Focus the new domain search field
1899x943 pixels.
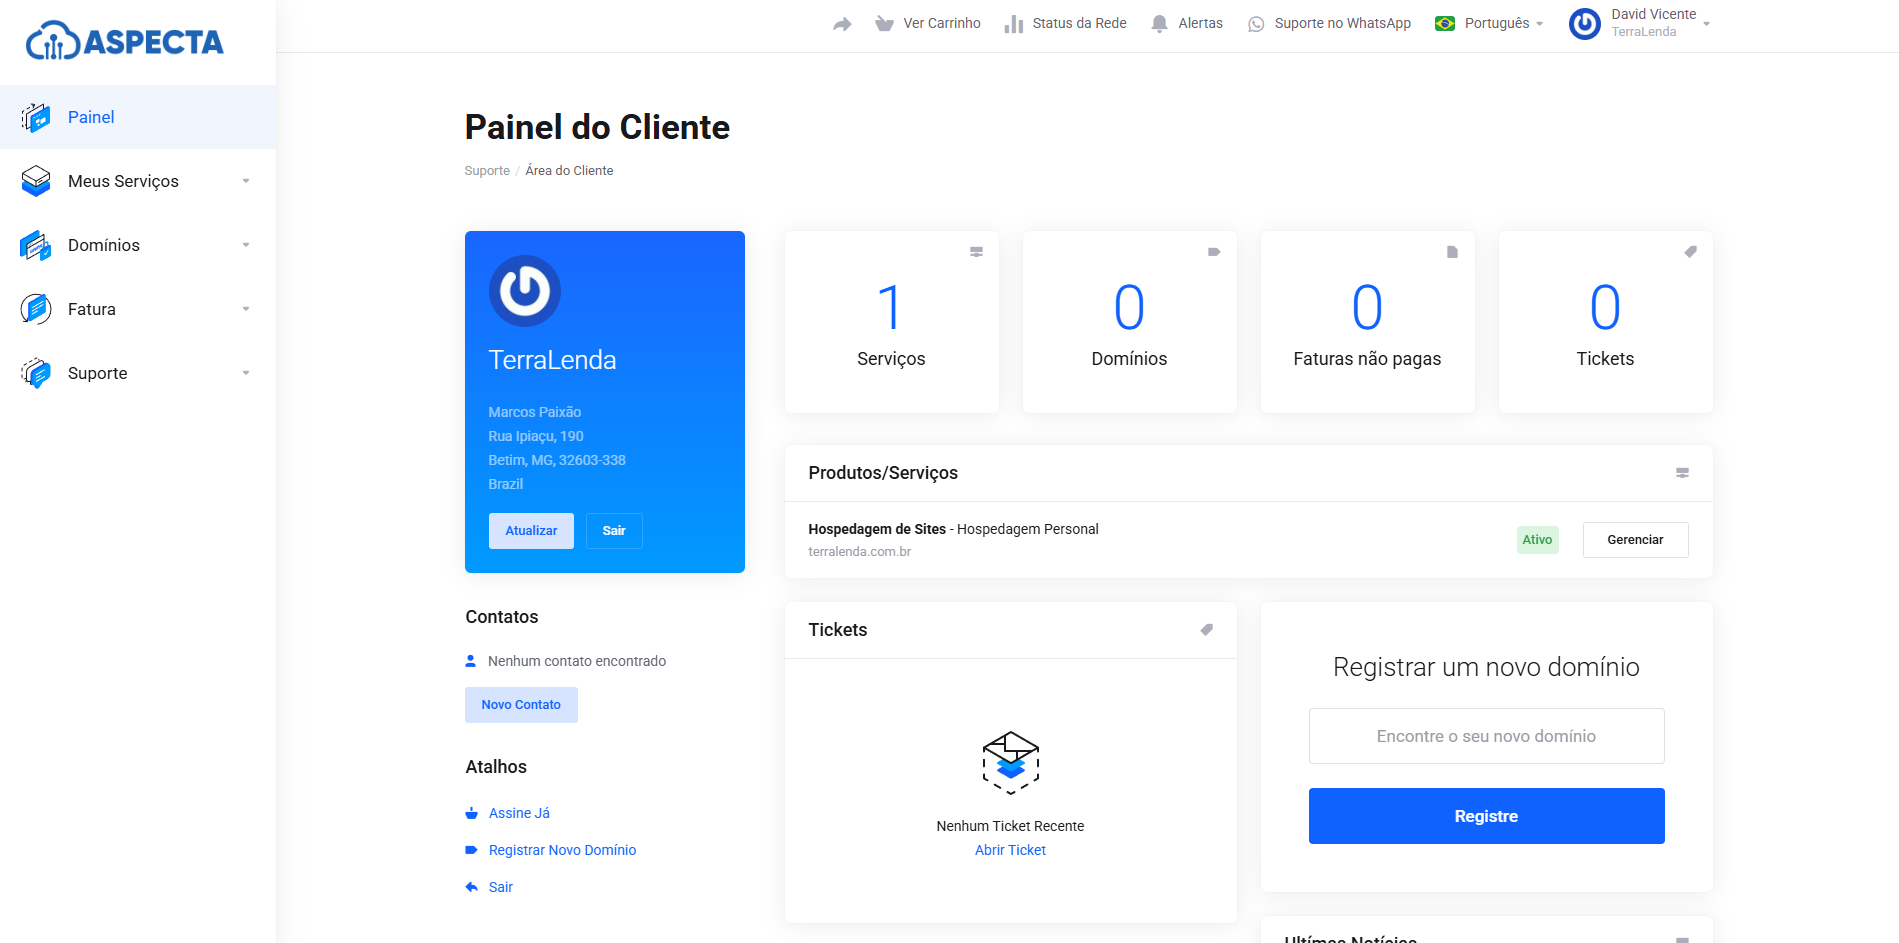coord(1486,736)
